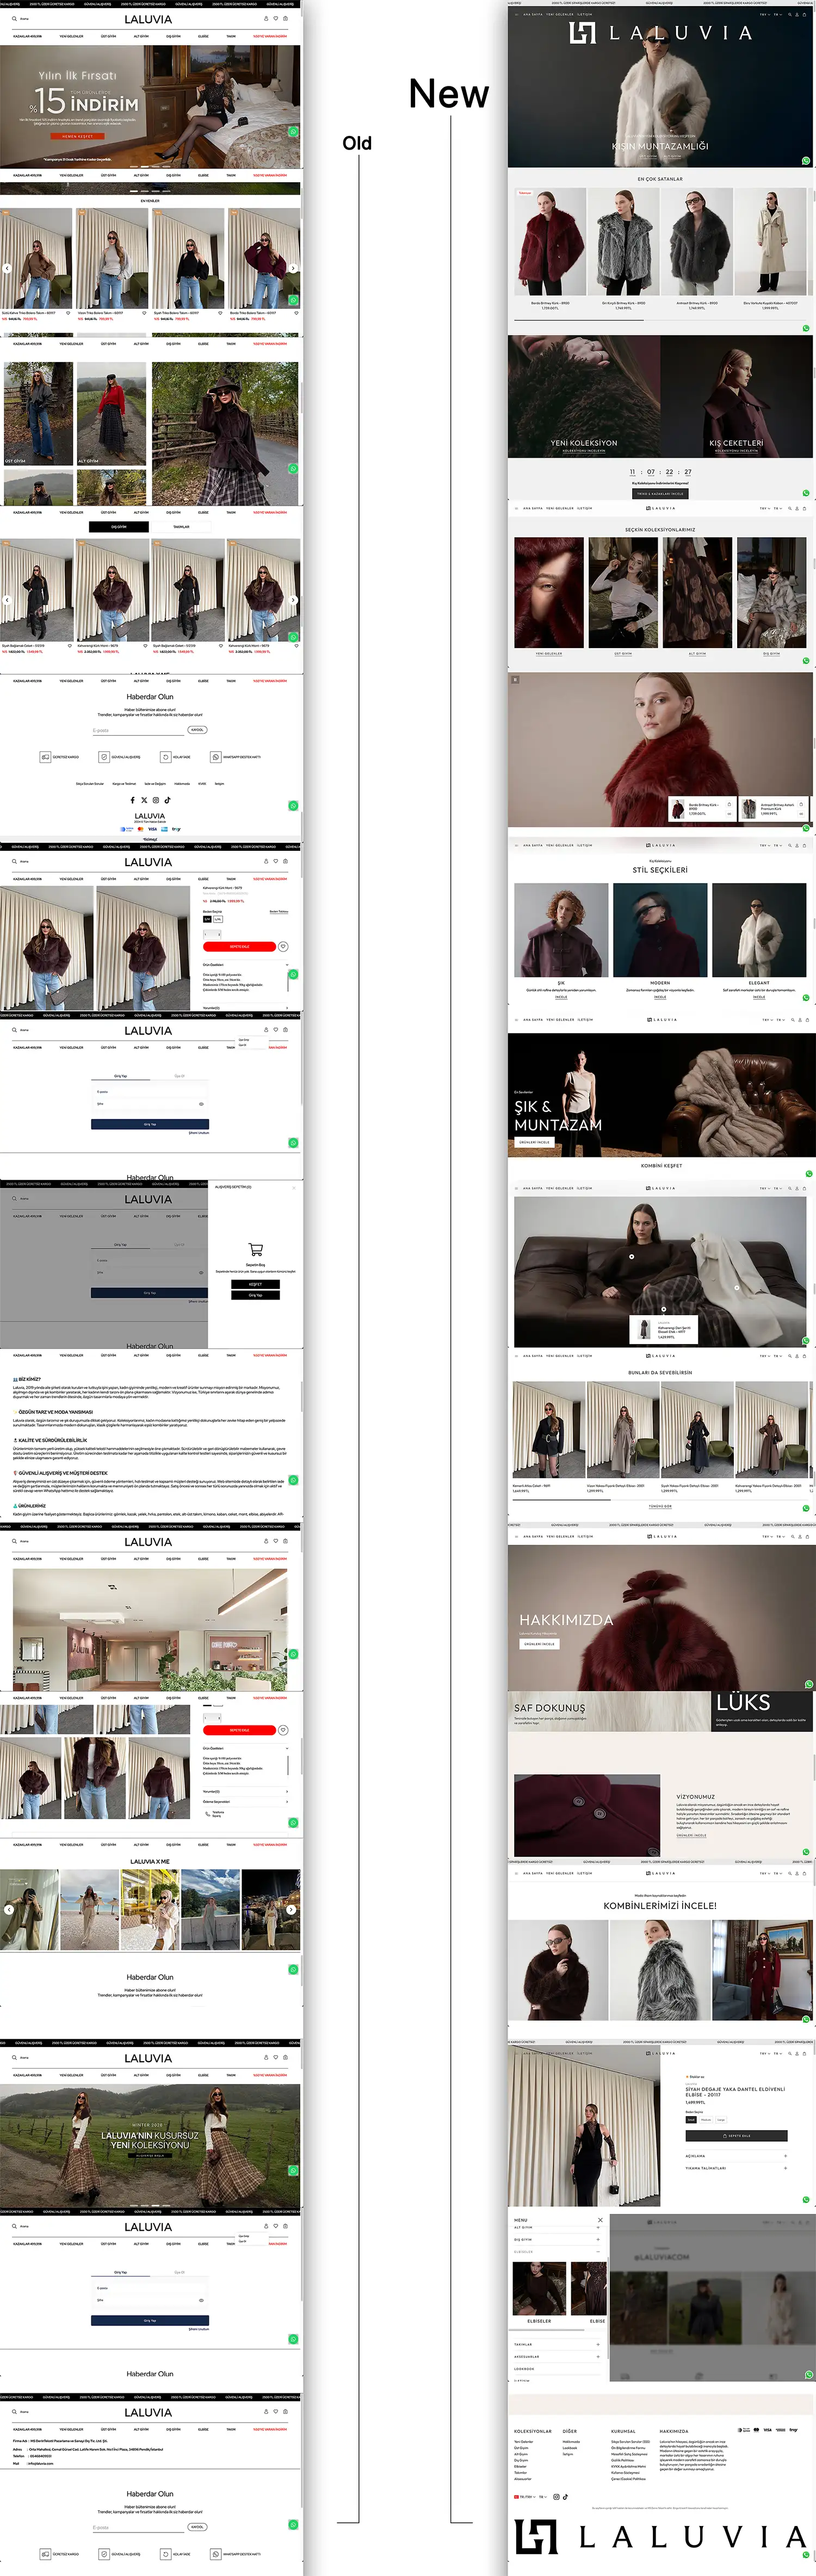Select L/XL size on old product page
Viewport: 816px width, 2576px height.
click(217, 919)
